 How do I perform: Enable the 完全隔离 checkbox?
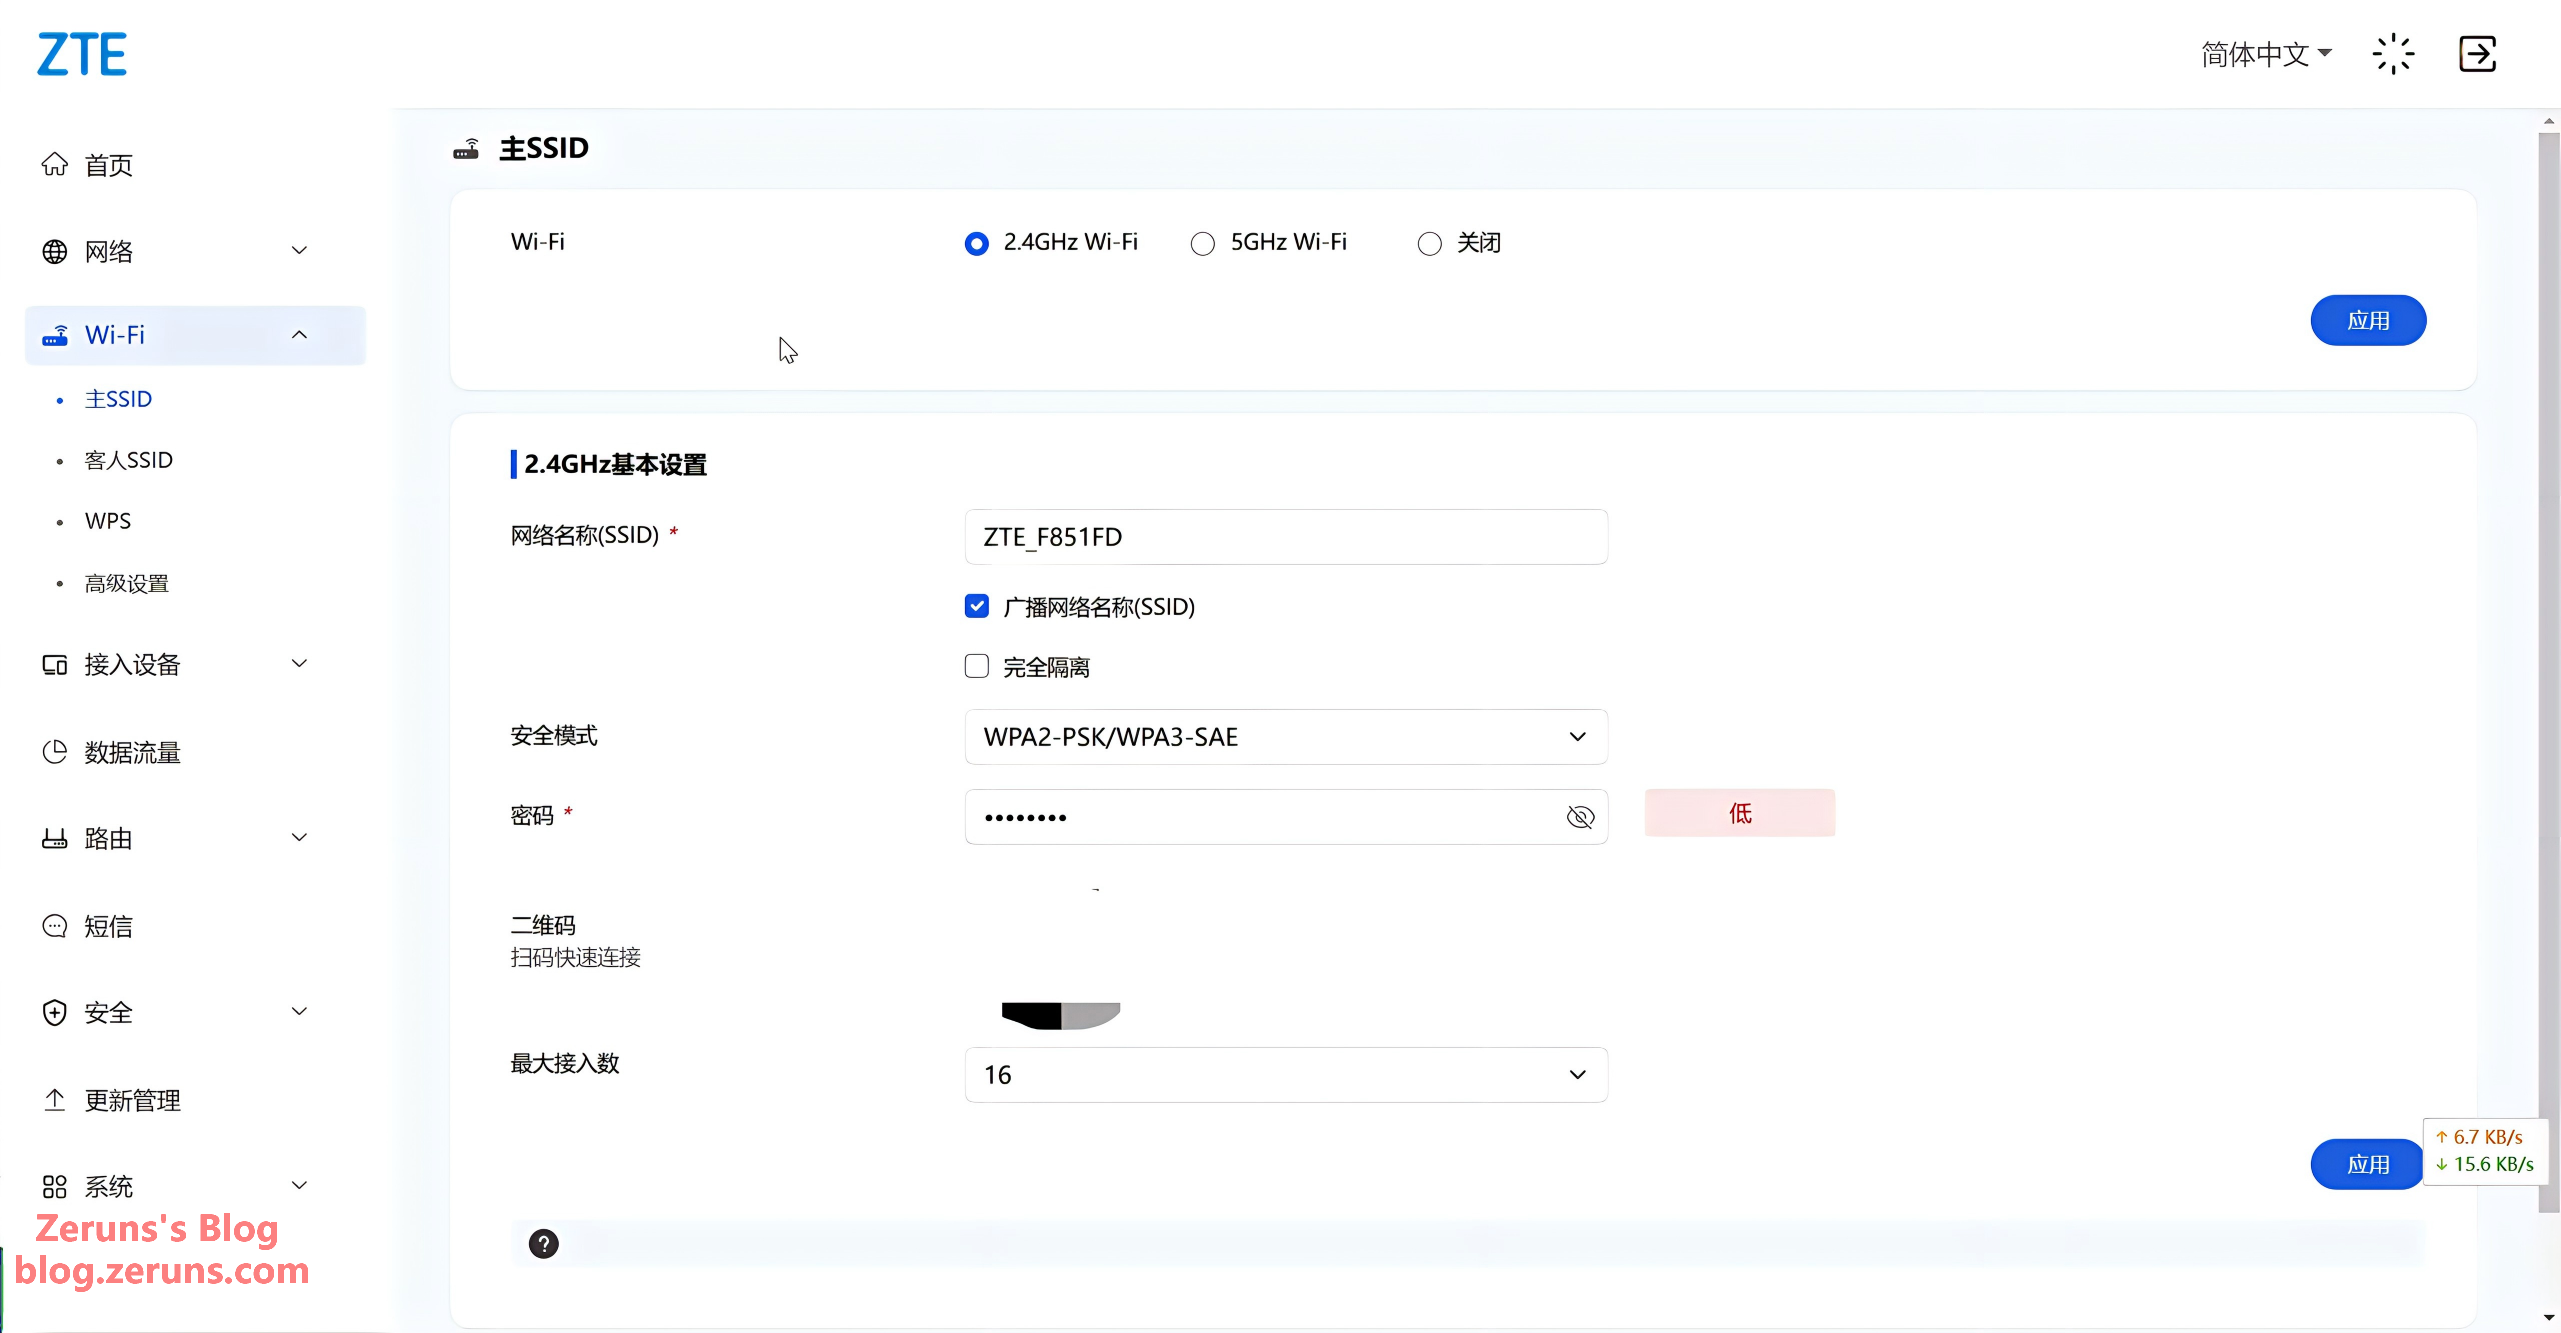[x=977, y=667]
